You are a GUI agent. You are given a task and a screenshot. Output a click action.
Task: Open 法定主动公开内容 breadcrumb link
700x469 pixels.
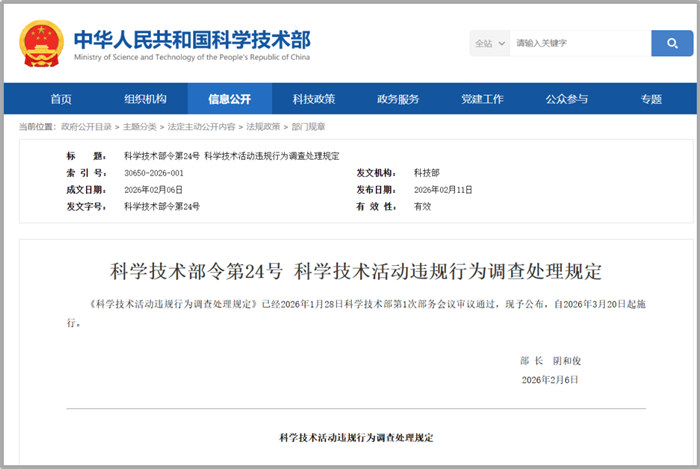pos(201,127)
